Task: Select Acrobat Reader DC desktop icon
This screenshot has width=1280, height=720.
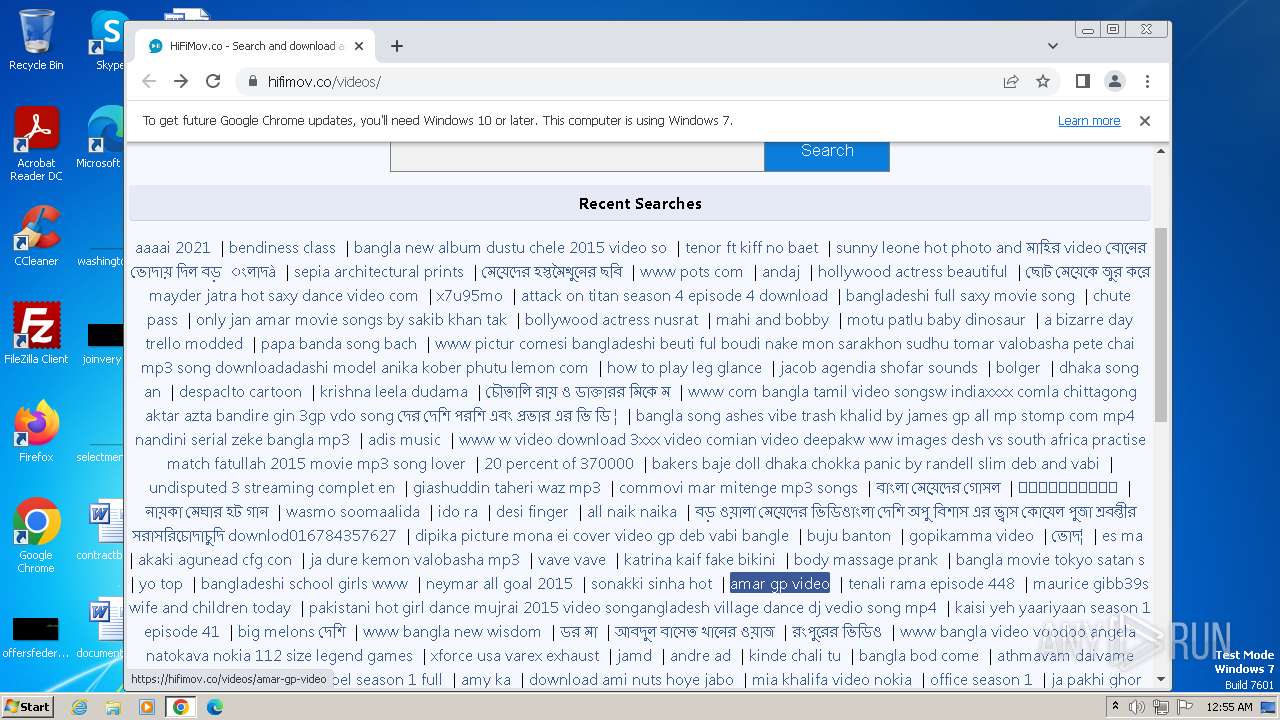Action: point(36,144)
